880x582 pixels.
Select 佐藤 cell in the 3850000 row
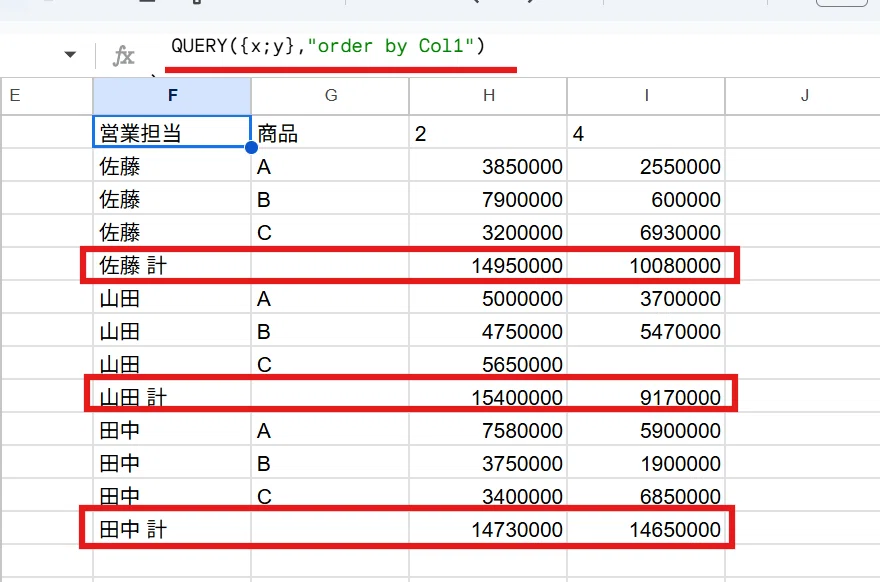[x=172, y=165]
